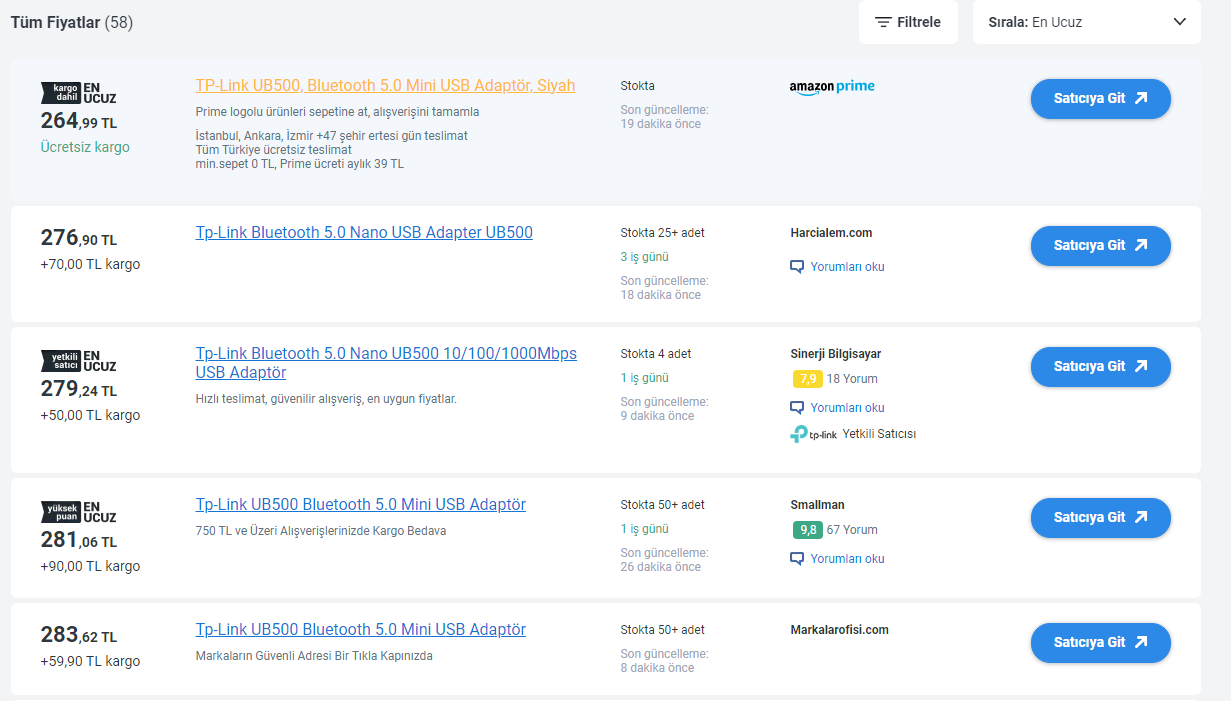1231x701 pixels.
Task: Click comment icon under Smallman seller
Action: (x=797, y=559)
